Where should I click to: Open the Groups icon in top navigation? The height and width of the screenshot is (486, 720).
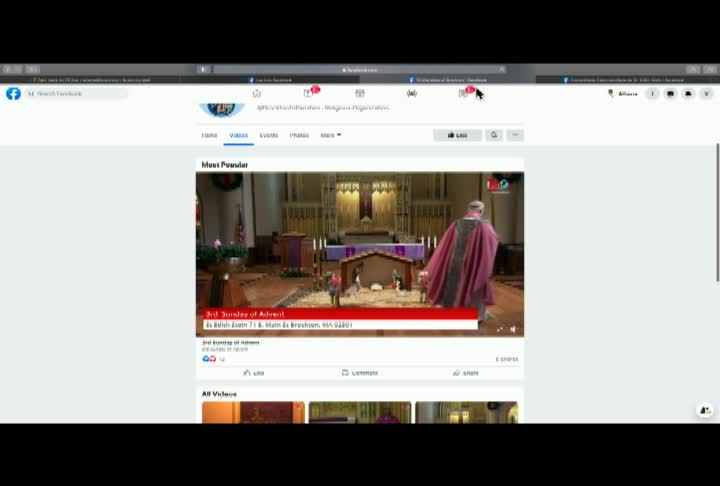pyautogui.click(x=412, y=94)
